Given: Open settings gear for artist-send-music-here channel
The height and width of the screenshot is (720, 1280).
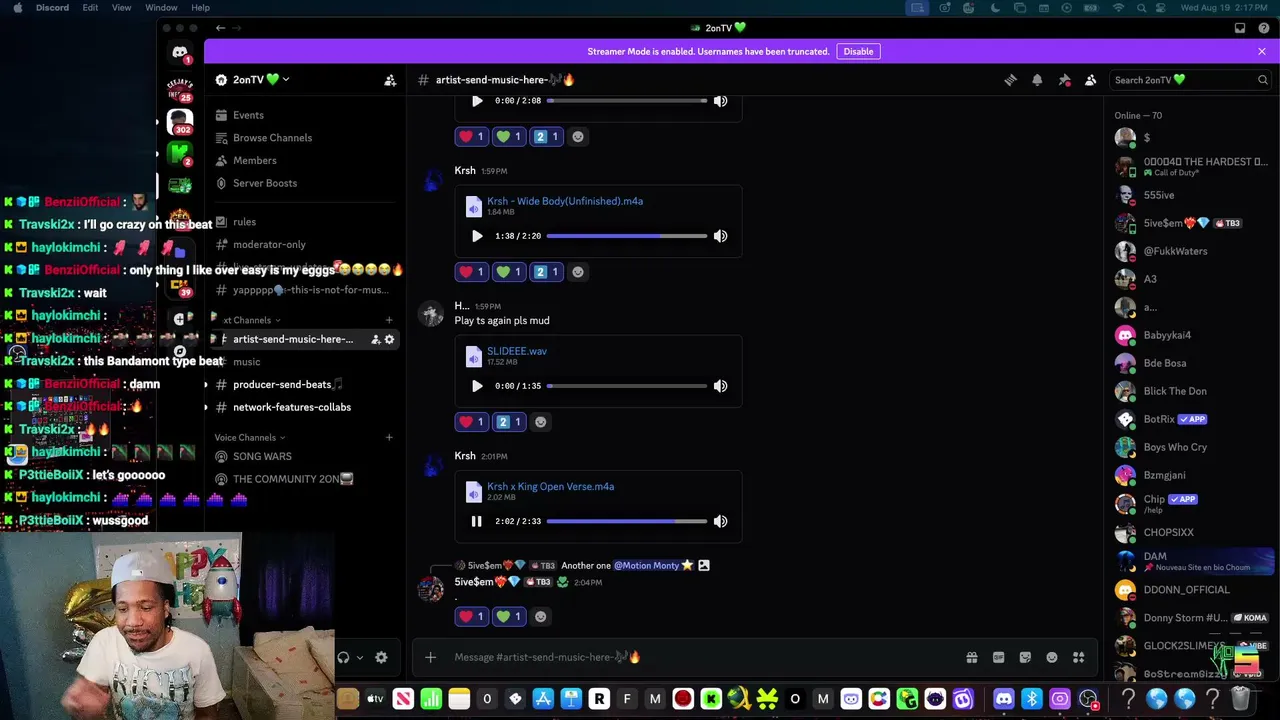Looking at the screenshot, I should point(389,339).
